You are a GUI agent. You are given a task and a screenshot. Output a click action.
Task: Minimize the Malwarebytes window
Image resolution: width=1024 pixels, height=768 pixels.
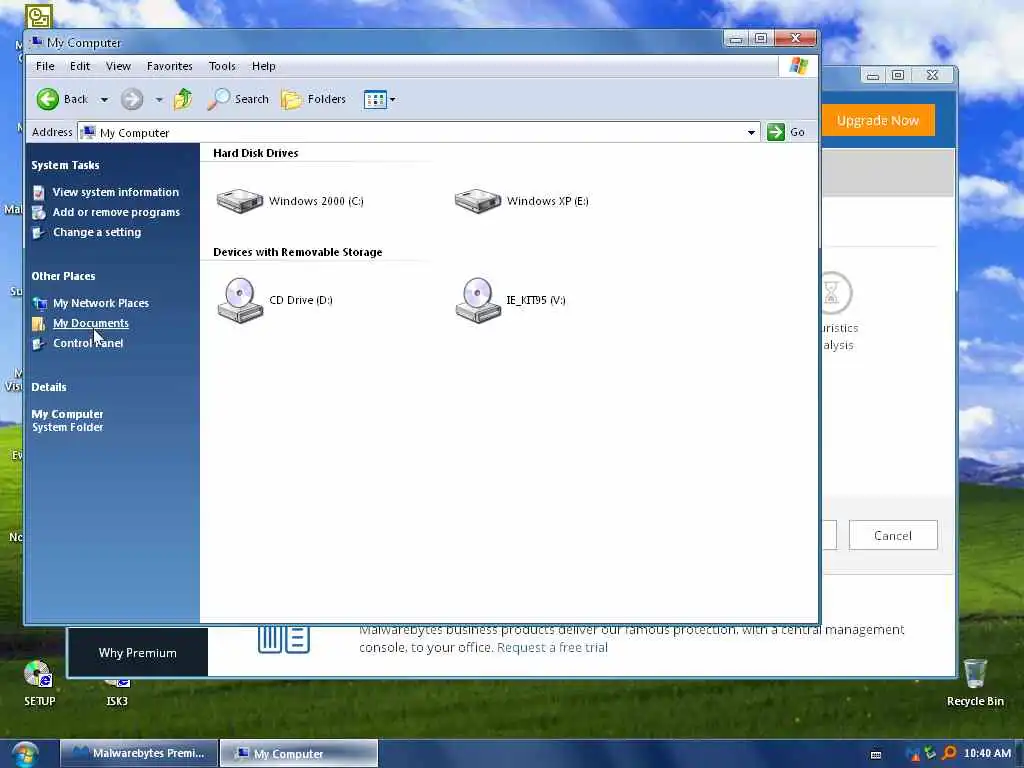click(872, 76)
